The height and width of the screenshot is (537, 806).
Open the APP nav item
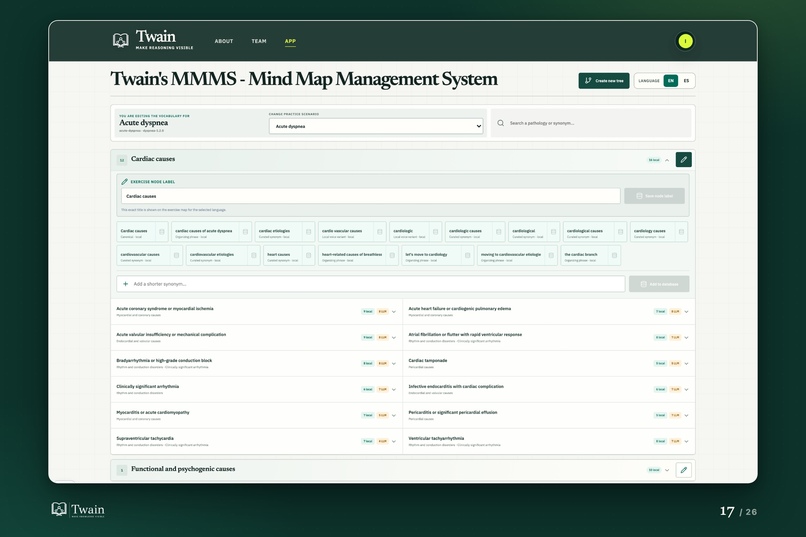point(290,41)
